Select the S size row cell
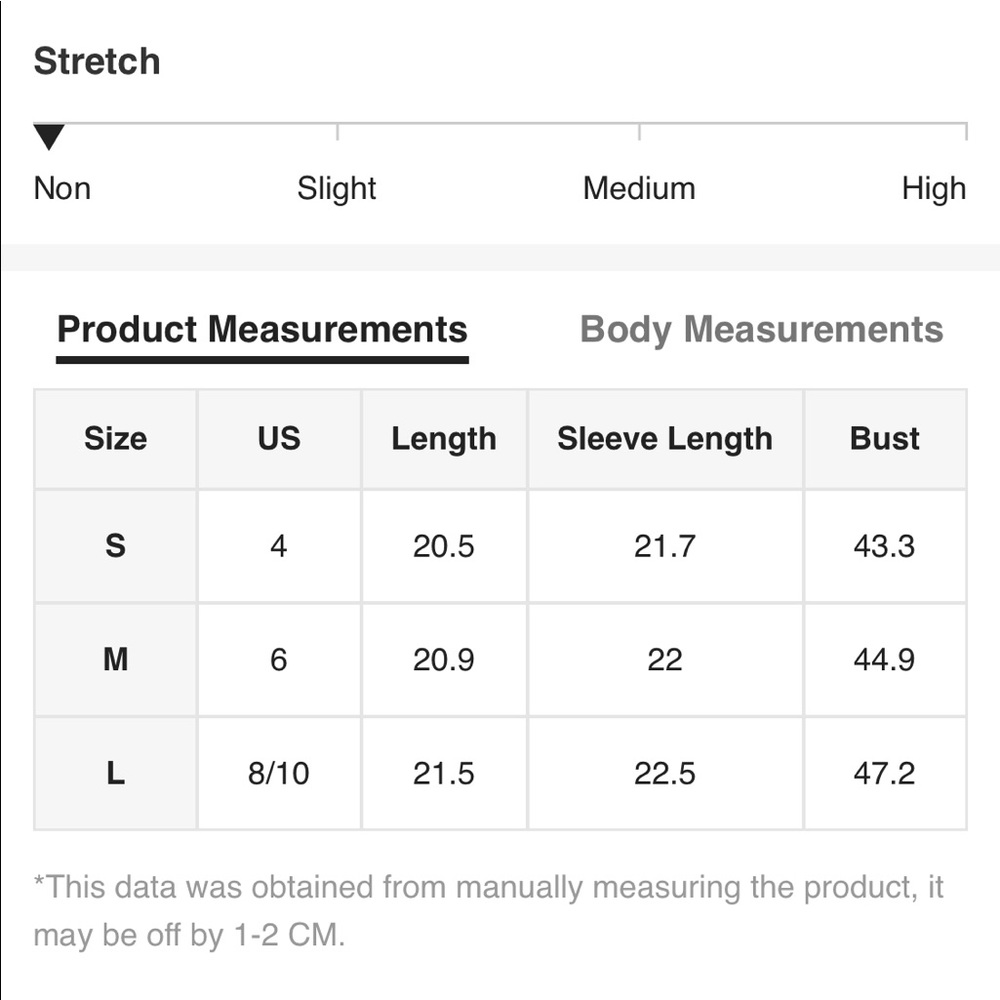1000x1000 pixels. coord(115,546)
